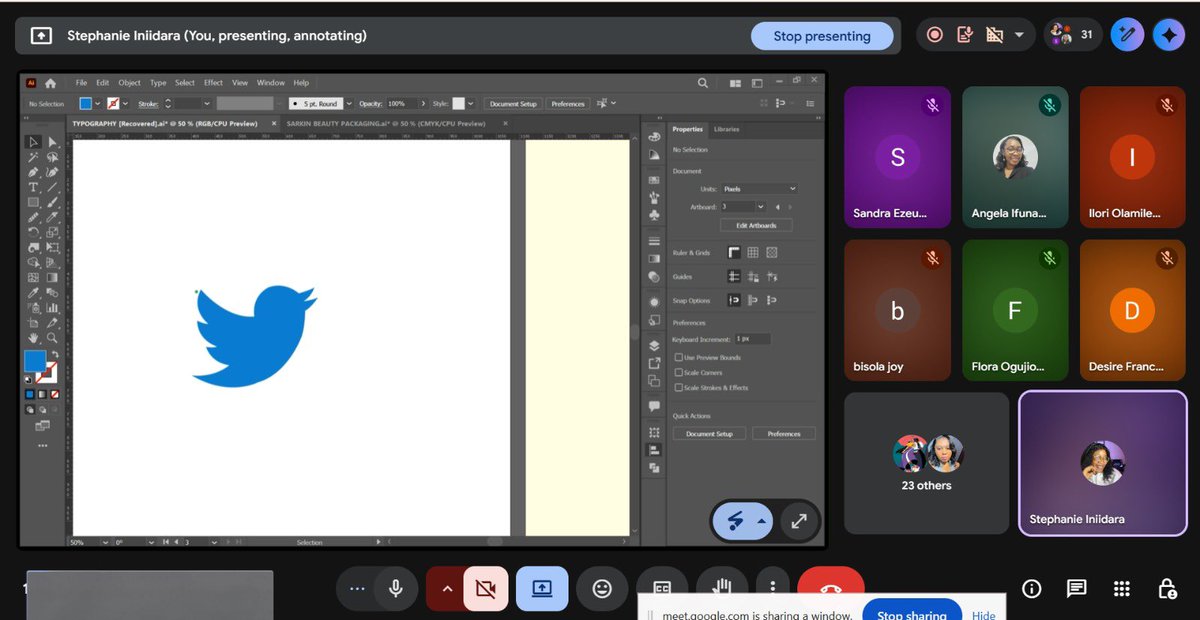Open Meet recording options dropdown arrow
1200x620 pixels.
point(1019,35)
